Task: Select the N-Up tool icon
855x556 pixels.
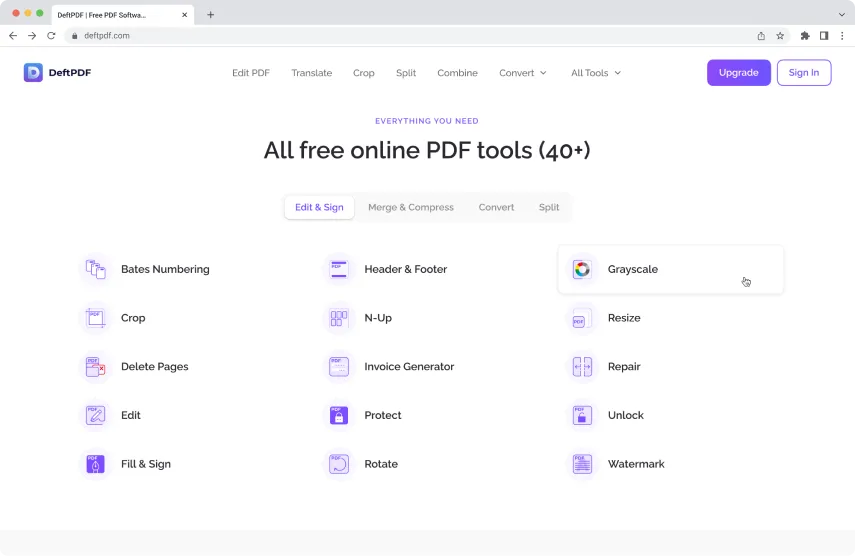Action: (x=339, y=318)
